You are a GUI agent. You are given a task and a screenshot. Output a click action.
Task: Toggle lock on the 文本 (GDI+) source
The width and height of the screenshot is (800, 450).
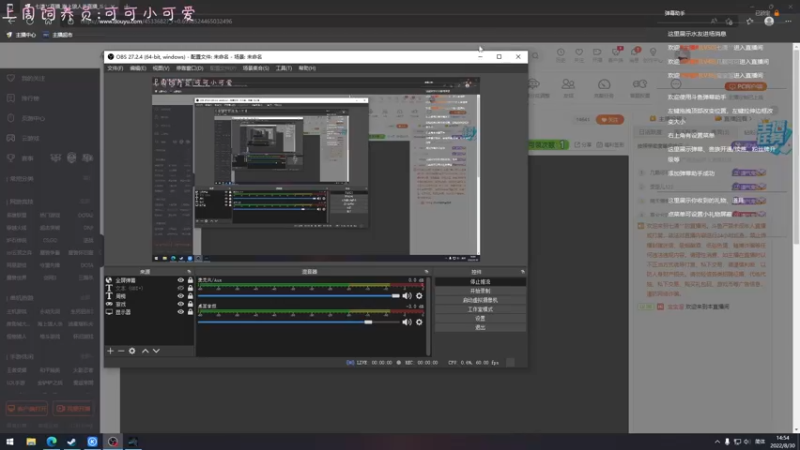190,288
